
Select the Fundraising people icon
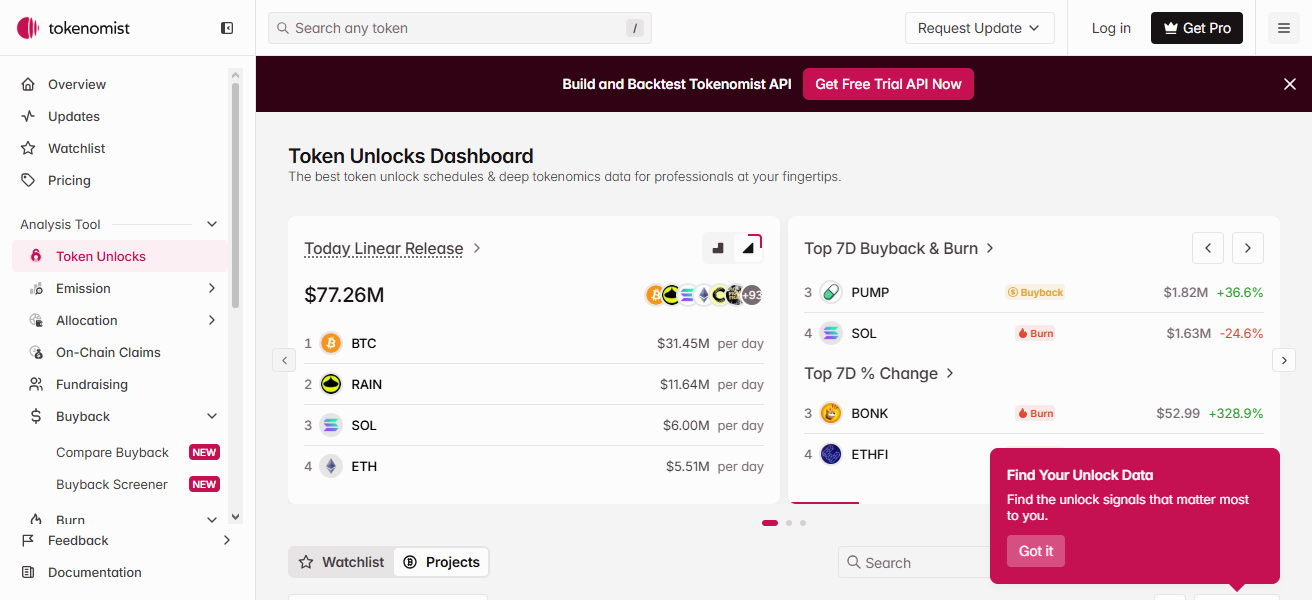coord(34,384)
